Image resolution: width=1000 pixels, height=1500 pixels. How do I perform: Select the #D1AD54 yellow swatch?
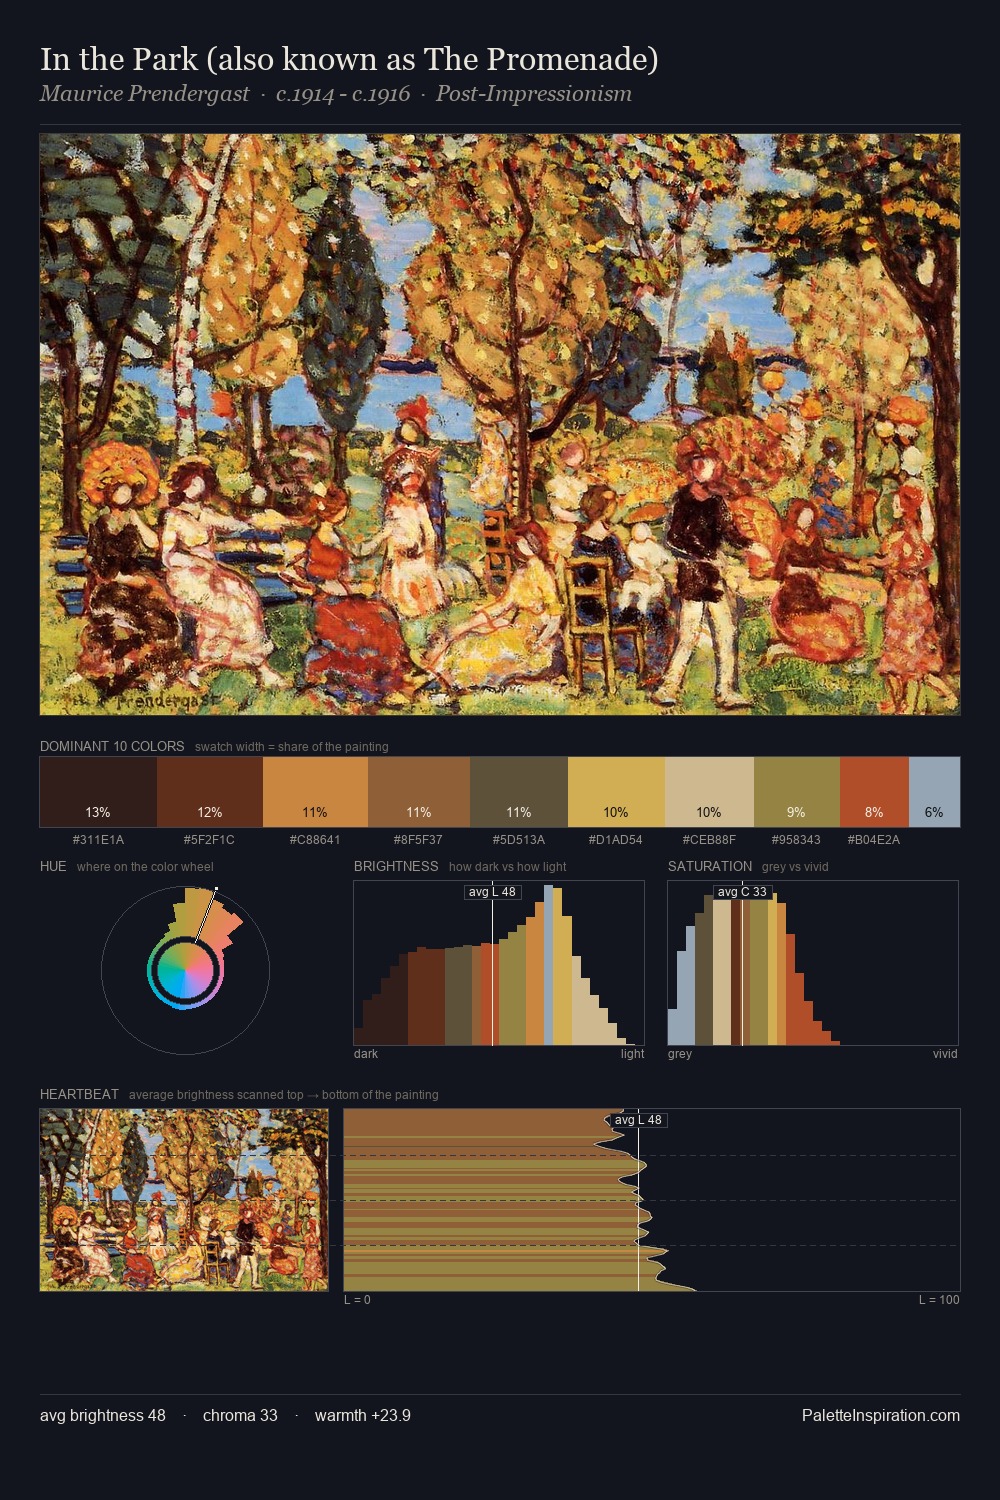click(616, 792)
